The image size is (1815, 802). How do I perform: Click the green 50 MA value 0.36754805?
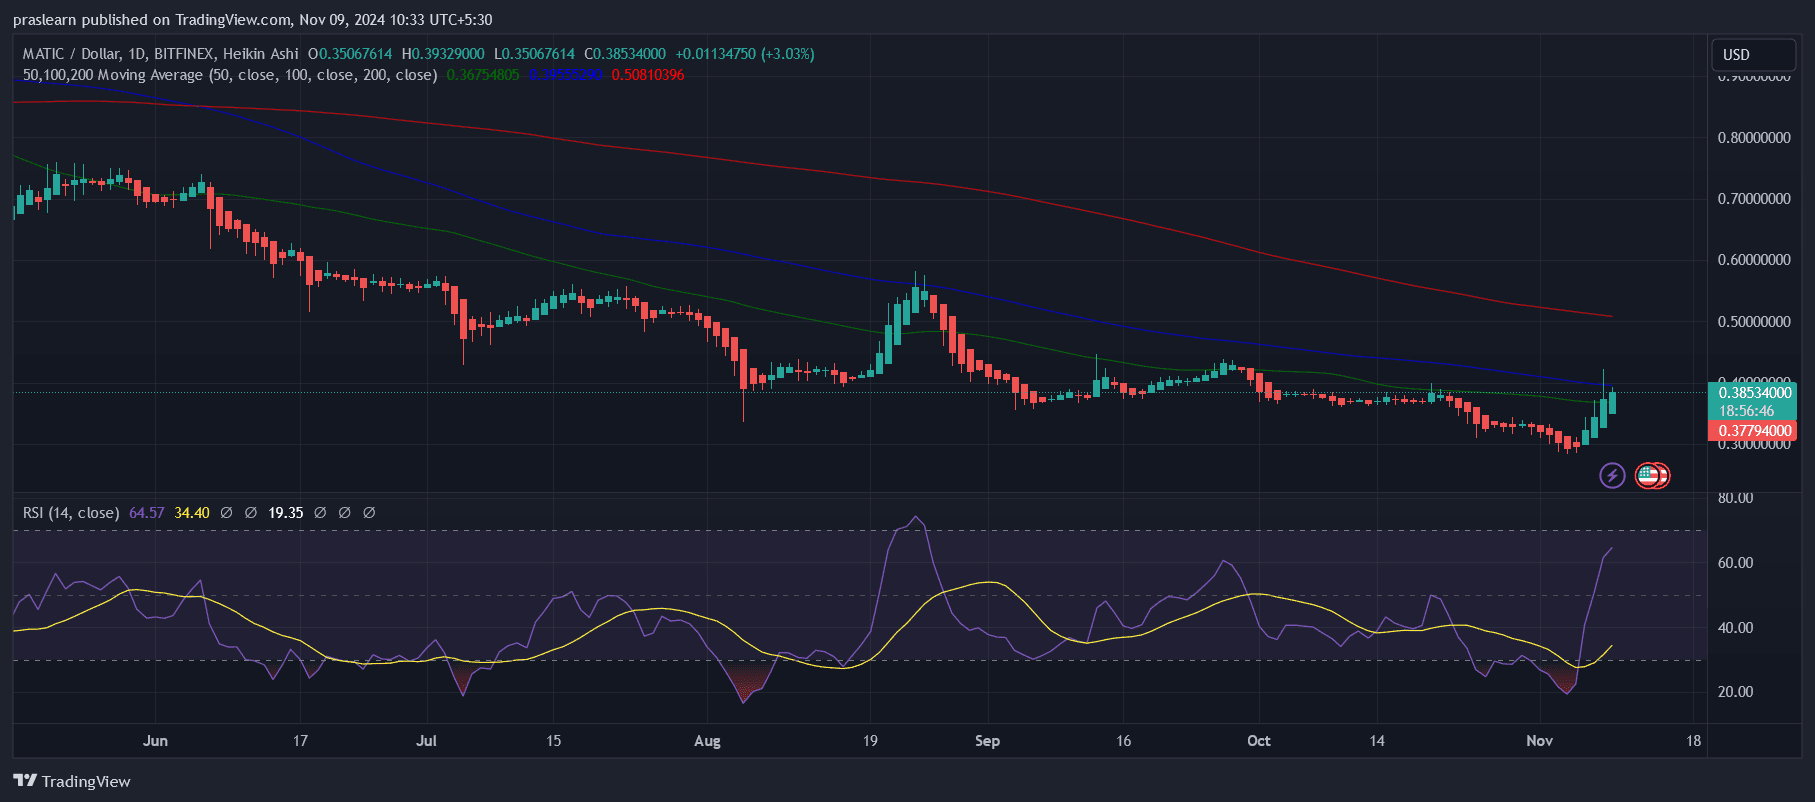[483, 75]
